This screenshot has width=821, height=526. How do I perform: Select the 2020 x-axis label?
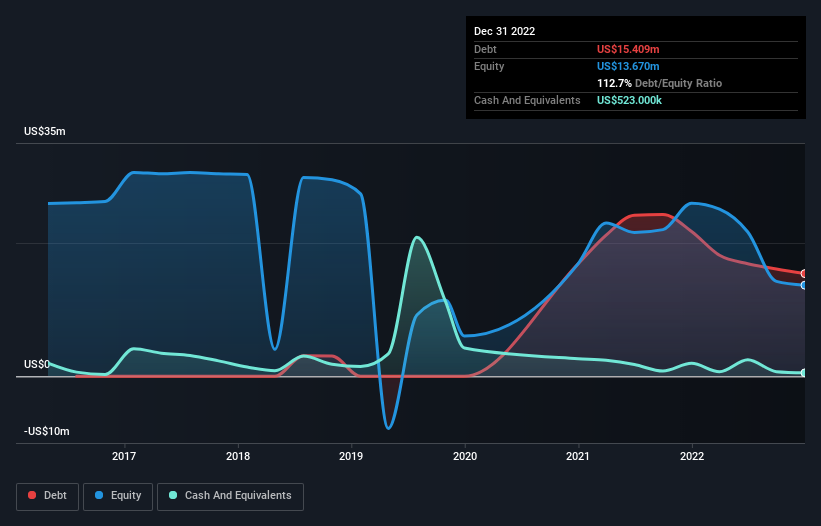click(465, 456)
